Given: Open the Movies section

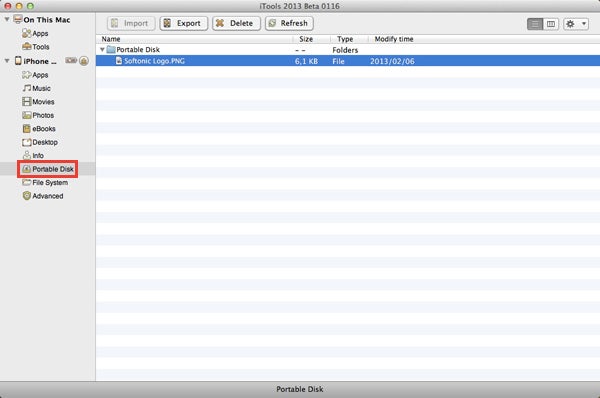Looking at the screenshot, I should [x=38, y=102].
